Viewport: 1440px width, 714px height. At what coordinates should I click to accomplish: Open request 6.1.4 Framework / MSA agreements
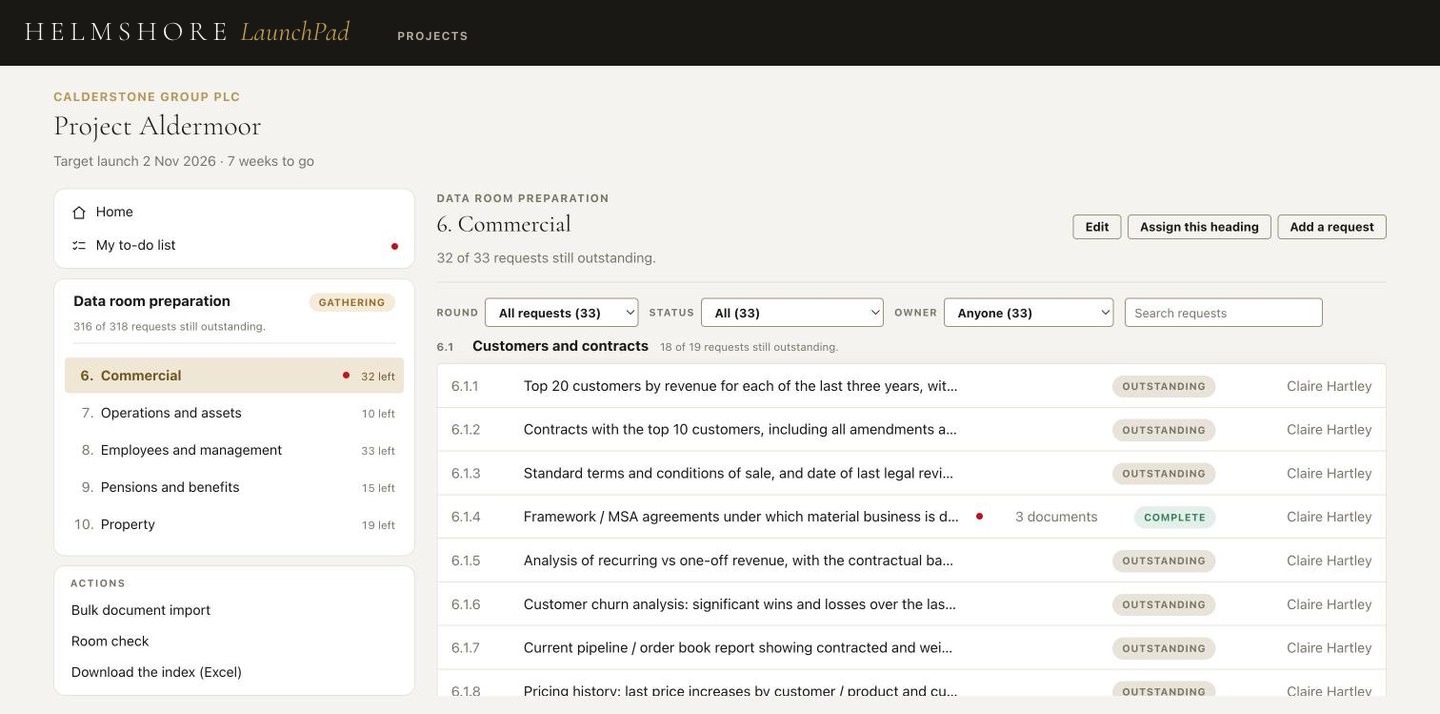click(911, 517)
